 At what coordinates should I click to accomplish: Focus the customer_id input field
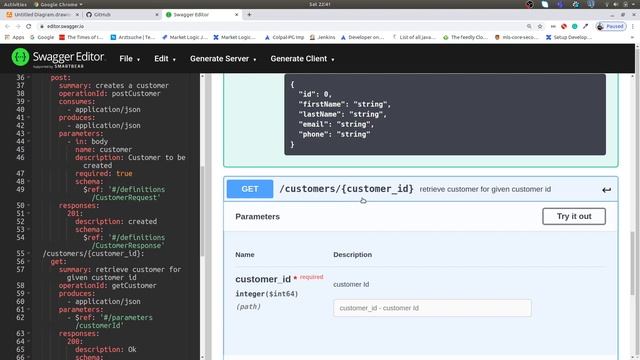pos(432,308)
